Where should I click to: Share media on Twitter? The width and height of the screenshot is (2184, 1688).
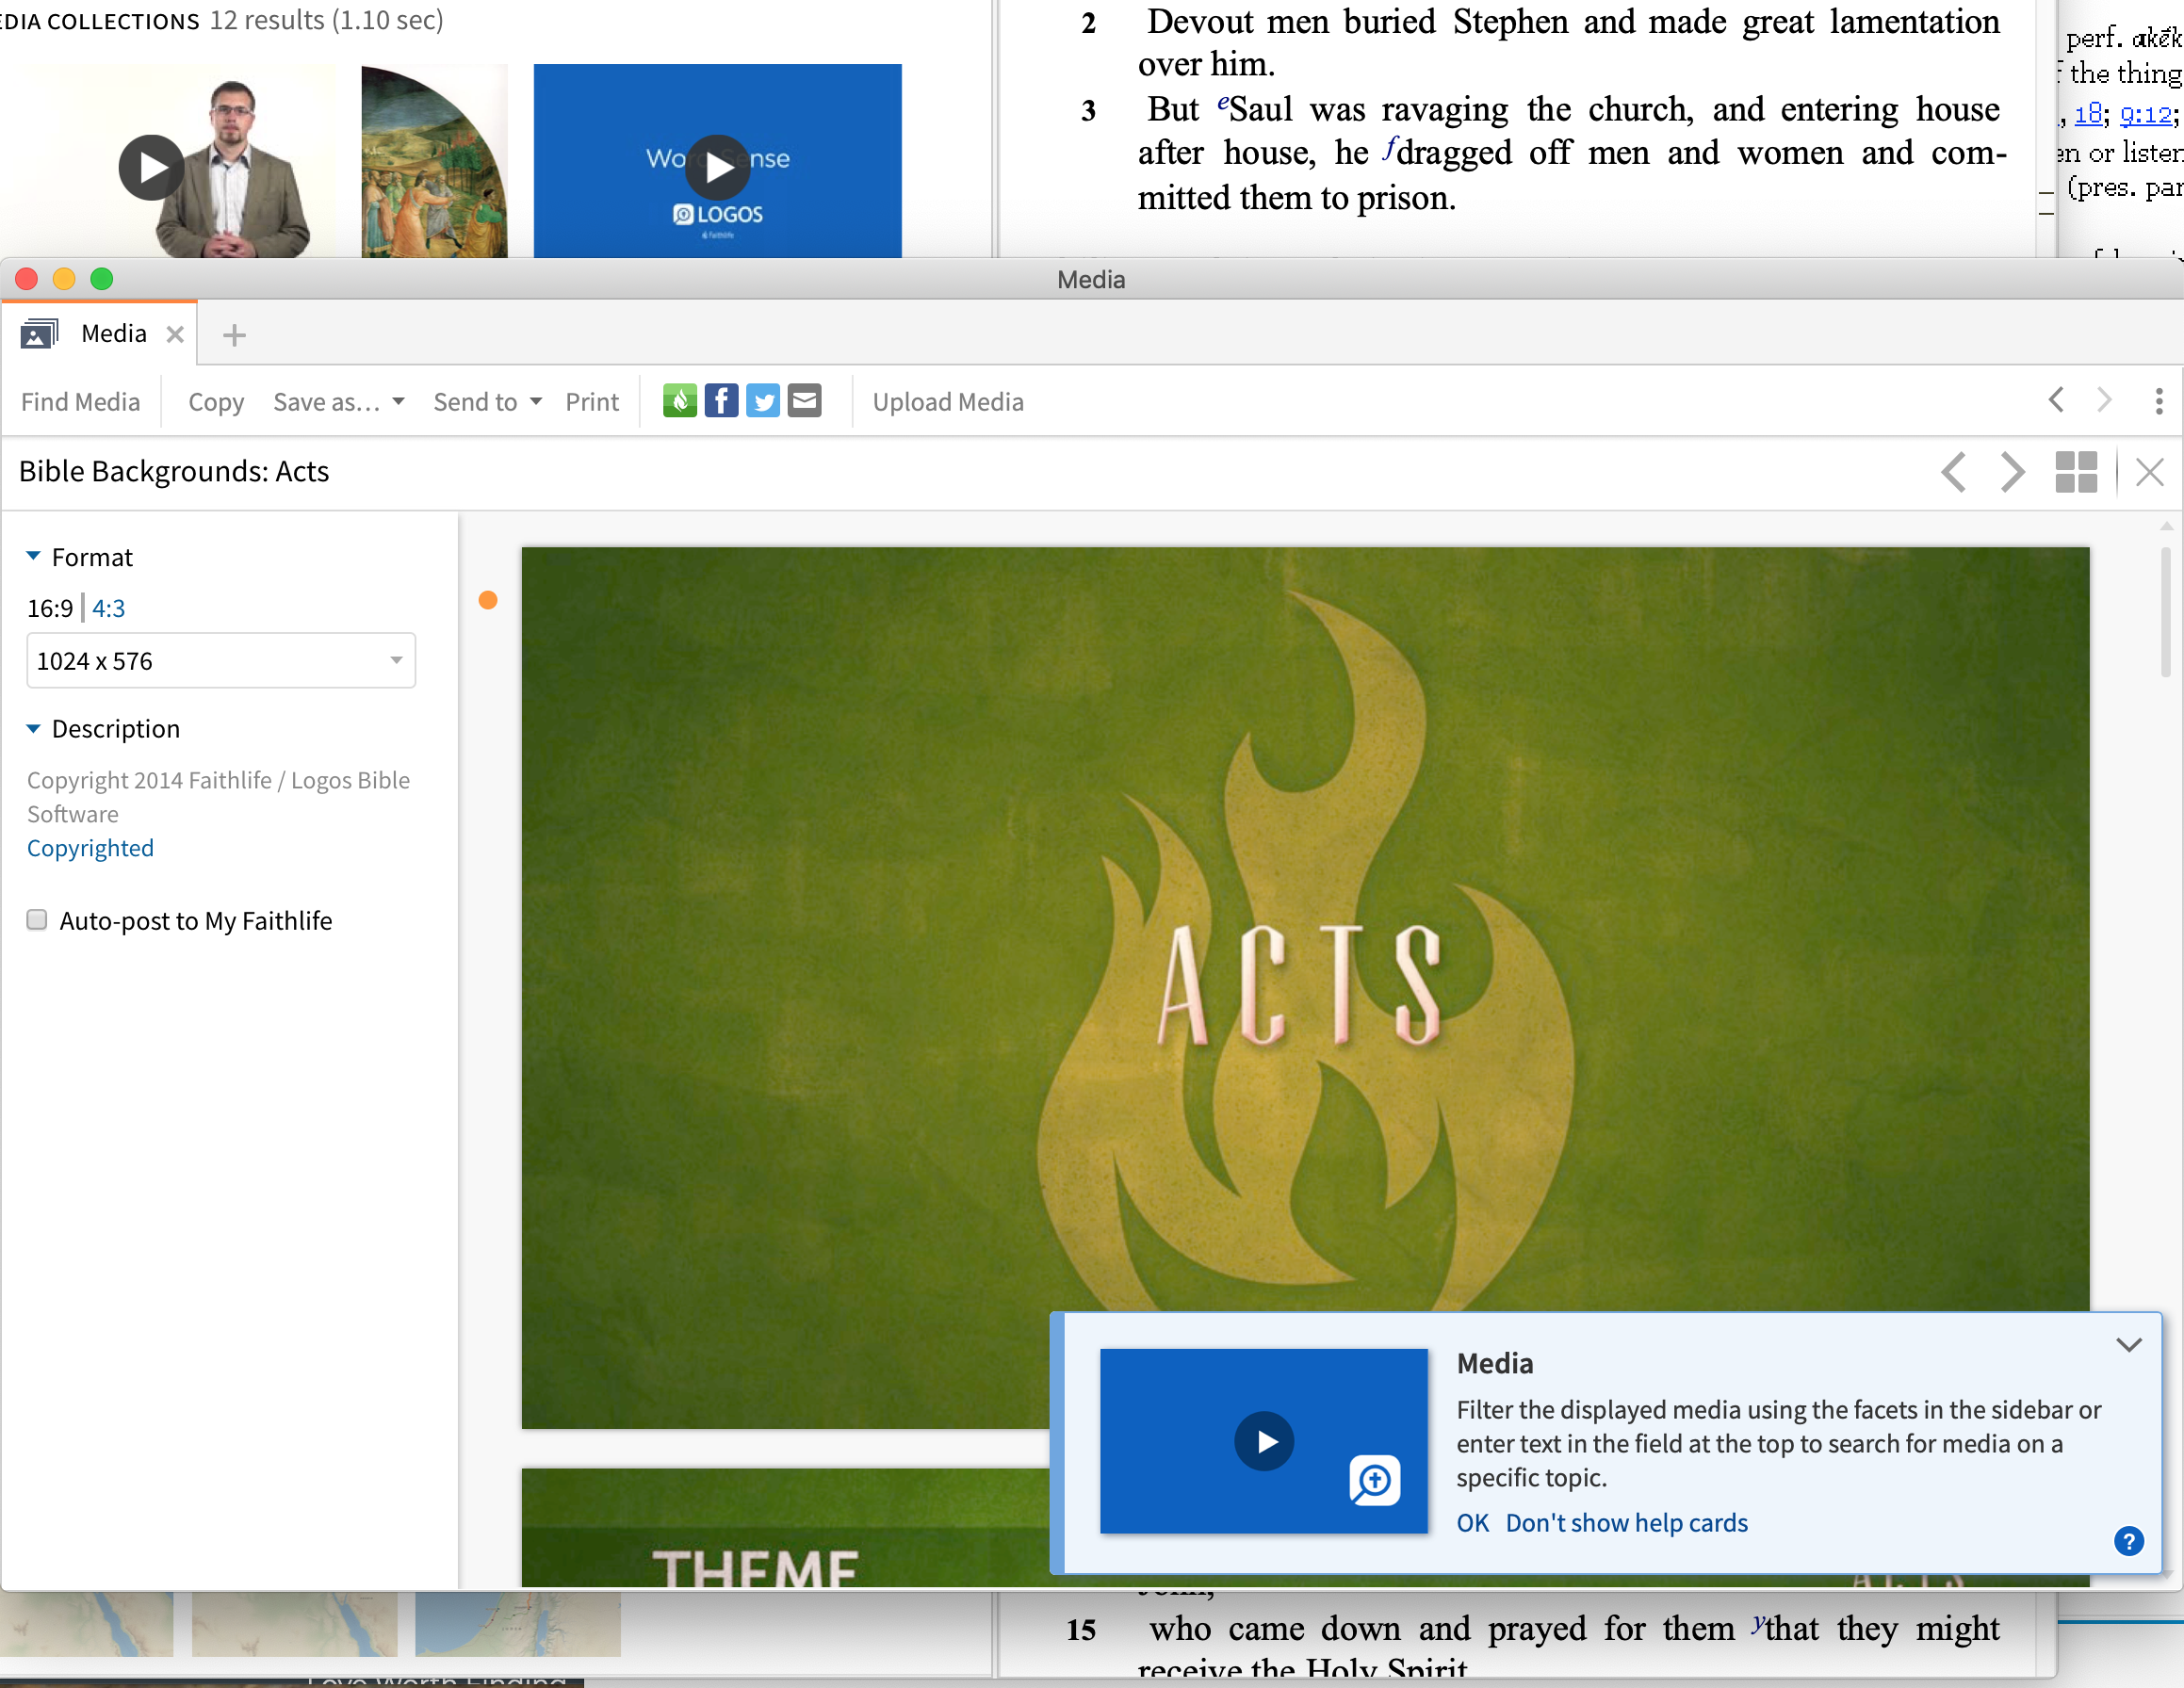pos(763,401)
